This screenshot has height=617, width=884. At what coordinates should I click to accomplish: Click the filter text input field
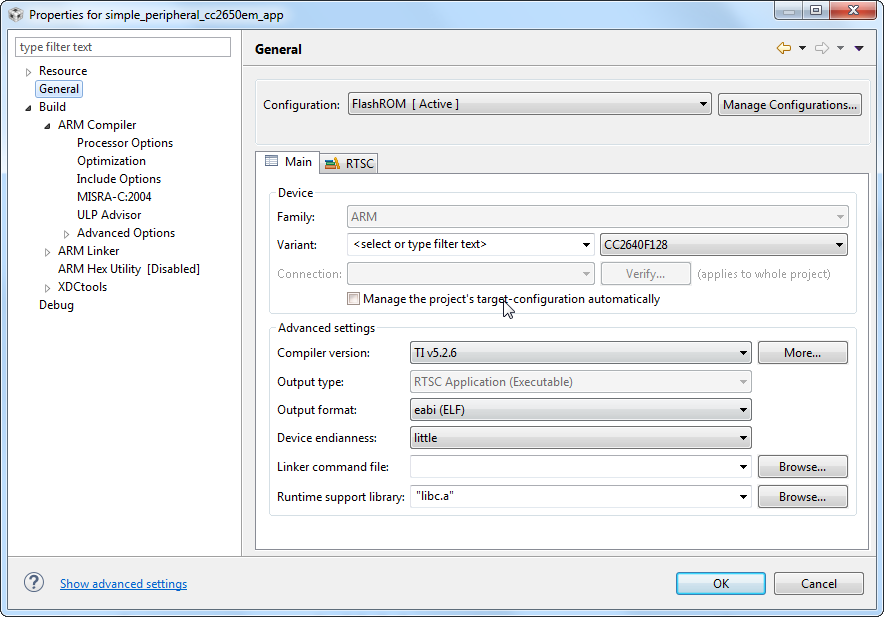(123, 47)
